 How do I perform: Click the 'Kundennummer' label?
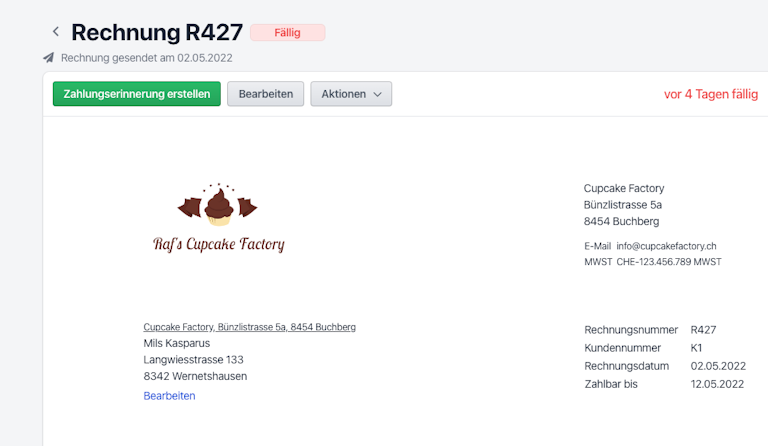tap(623, 348)
